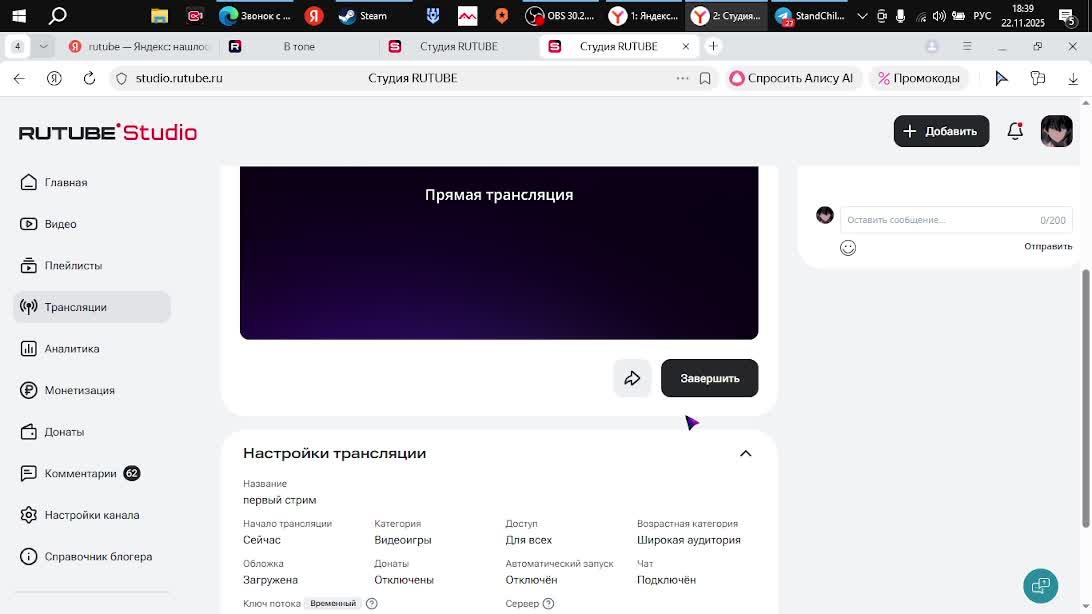Screen dimensions: 1092x614
Task: Click the Добавить button
Action: click(941, 131)
